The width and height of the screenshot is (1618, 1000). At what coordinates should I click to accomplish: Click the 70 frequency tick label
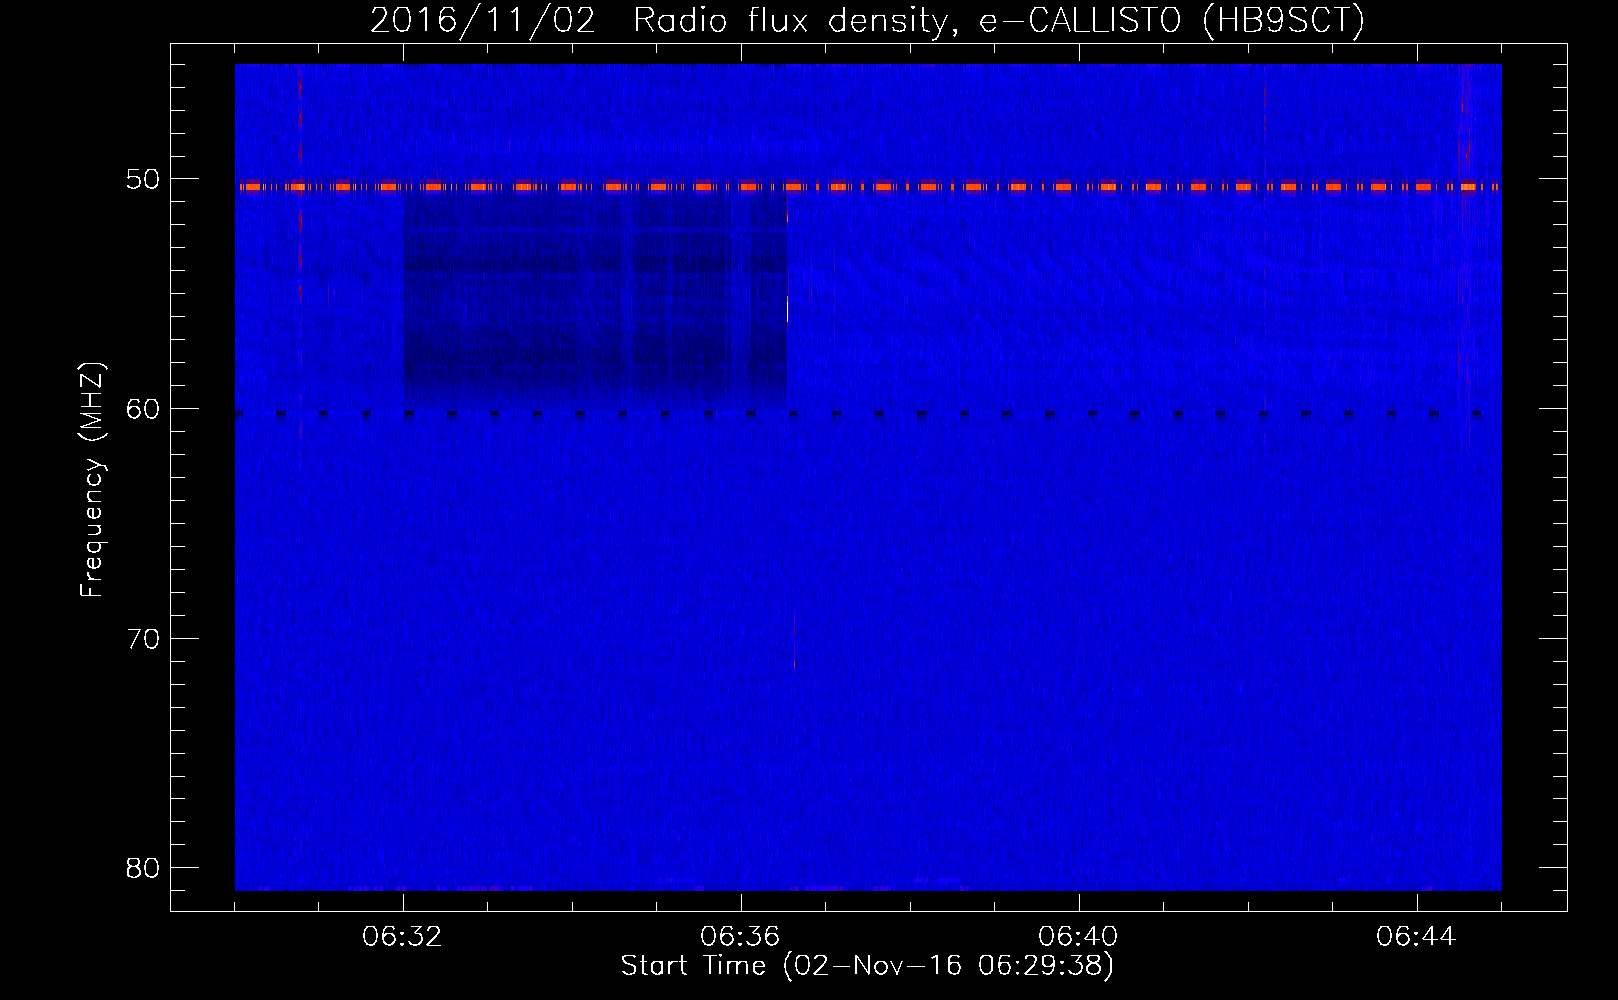(140, 638)
